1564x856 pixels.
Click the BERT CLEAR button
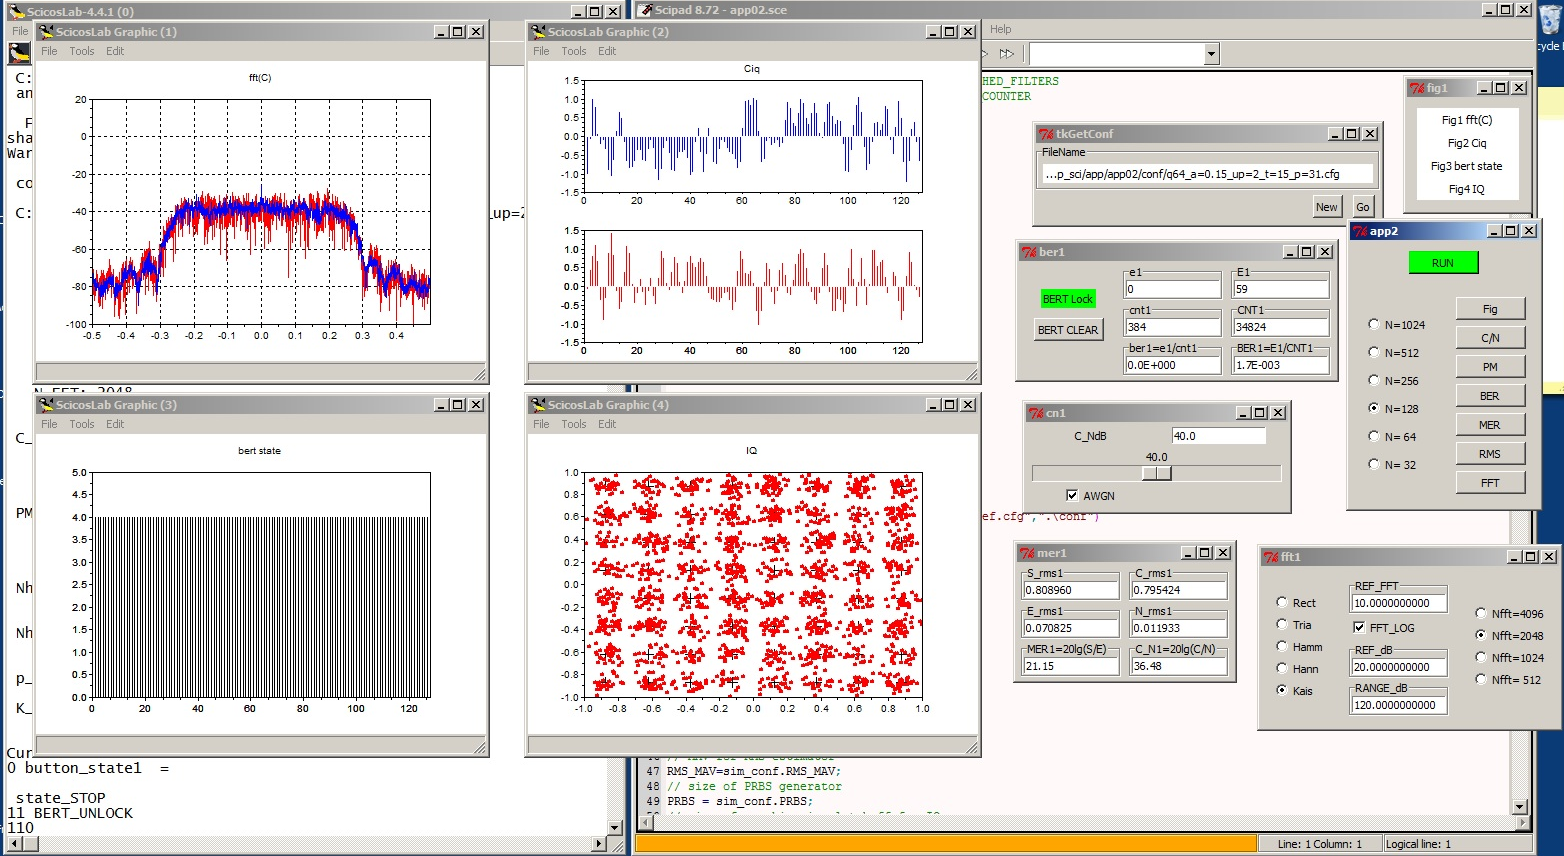(x=1067, y=330)
